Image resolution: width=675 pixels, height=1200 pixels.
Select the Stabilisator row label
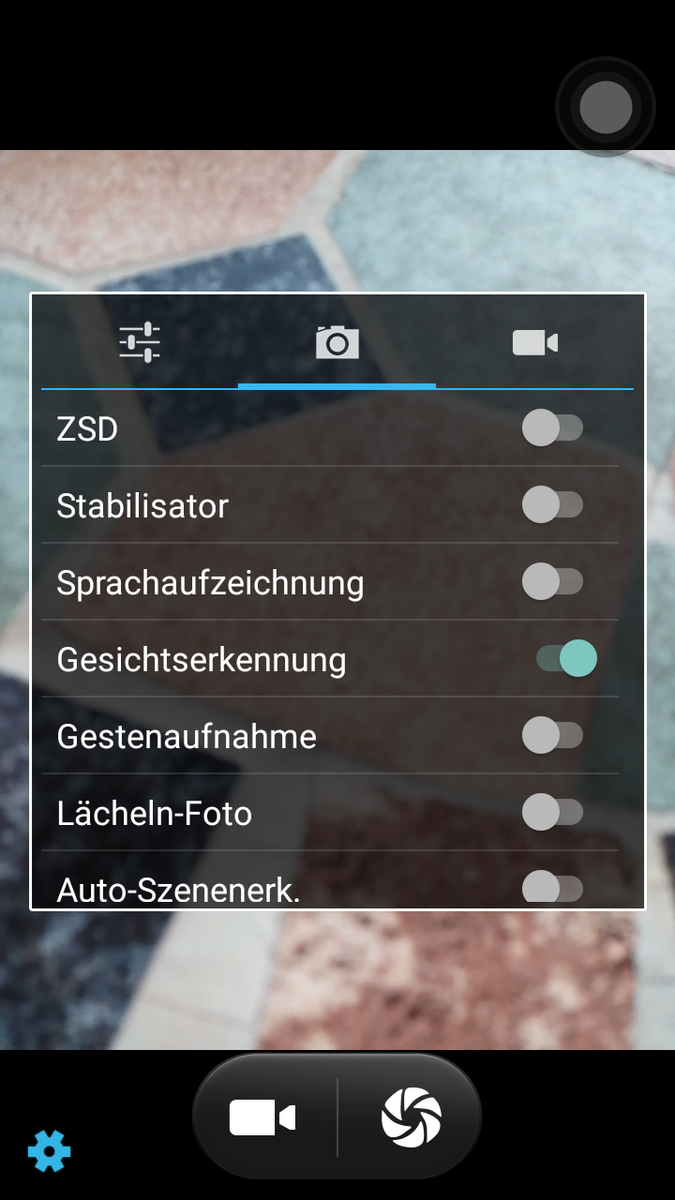(143, 505)
